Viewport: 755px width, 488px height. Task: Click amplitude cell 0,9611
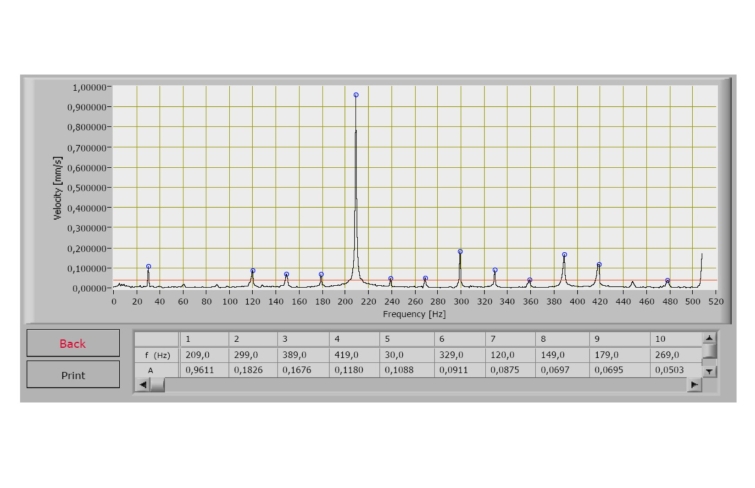coord(204,370)
